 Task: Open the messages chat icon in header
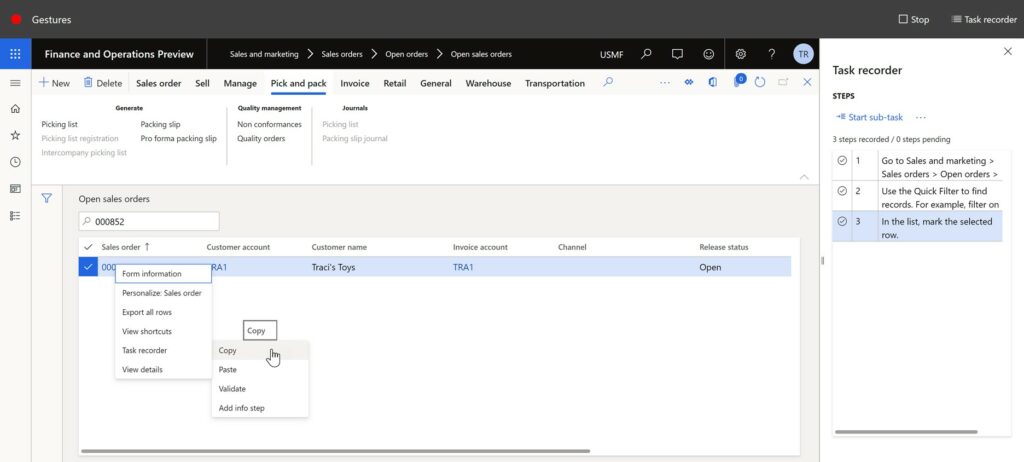point(677,54)
